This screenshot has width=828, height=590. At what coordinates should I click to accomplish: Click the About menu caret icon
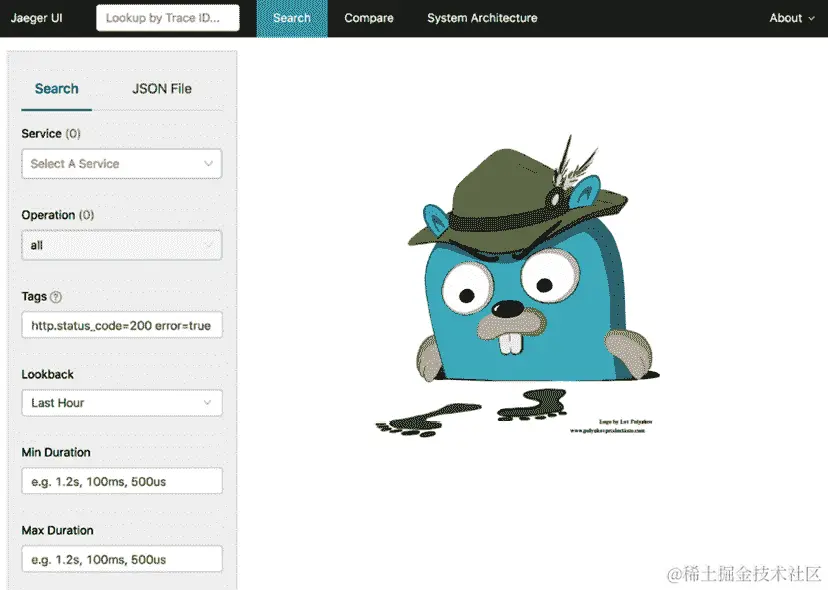tap(810, 17)
